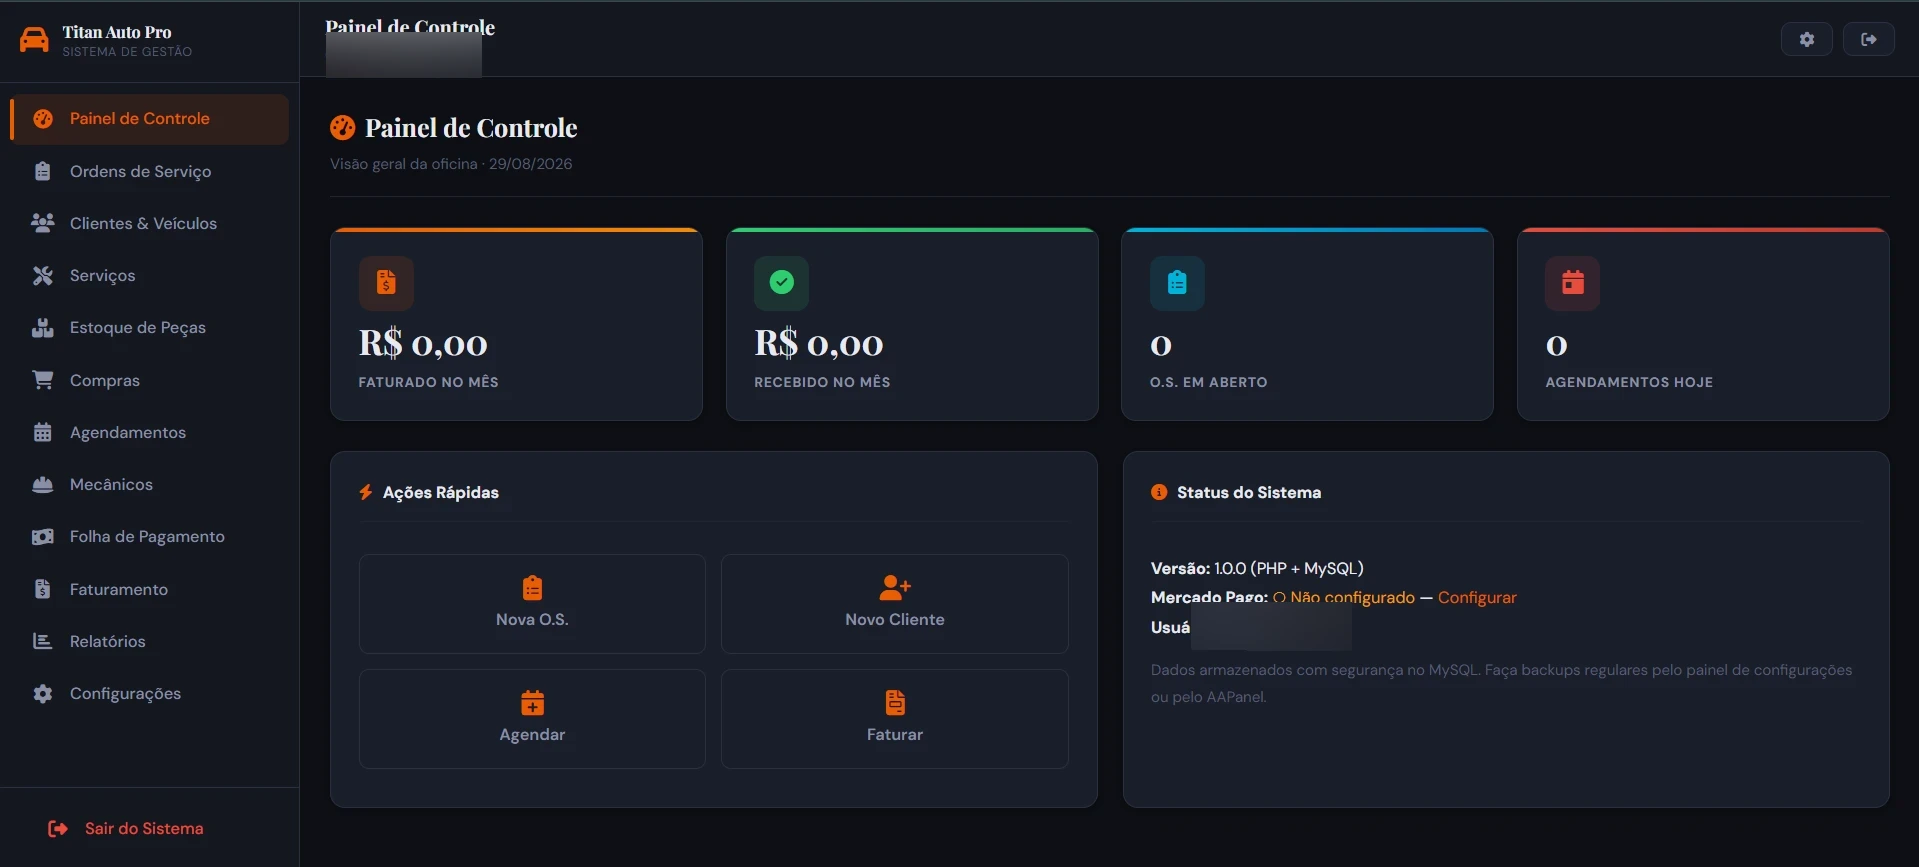Click the logout arrow icon in top bar
The width and height of the screenshot is (1919, 867).
tap(1868, 39)
